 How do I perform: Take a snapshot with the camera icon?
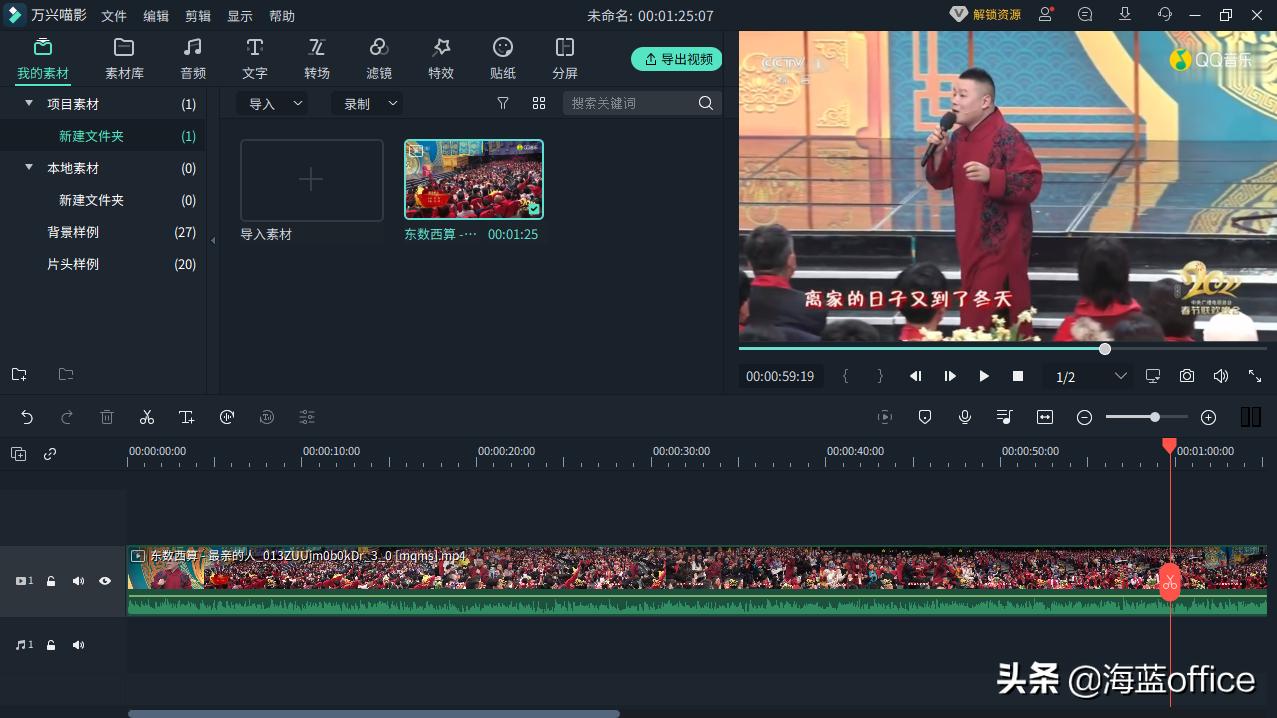click(1186, 376)
